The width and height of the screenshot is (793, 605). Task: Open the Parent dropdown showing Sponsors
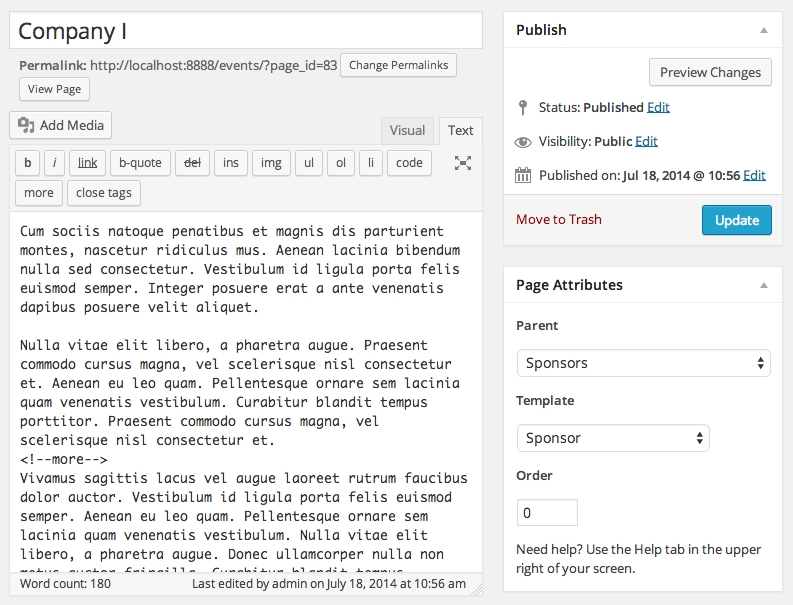(x=643, y=363)
